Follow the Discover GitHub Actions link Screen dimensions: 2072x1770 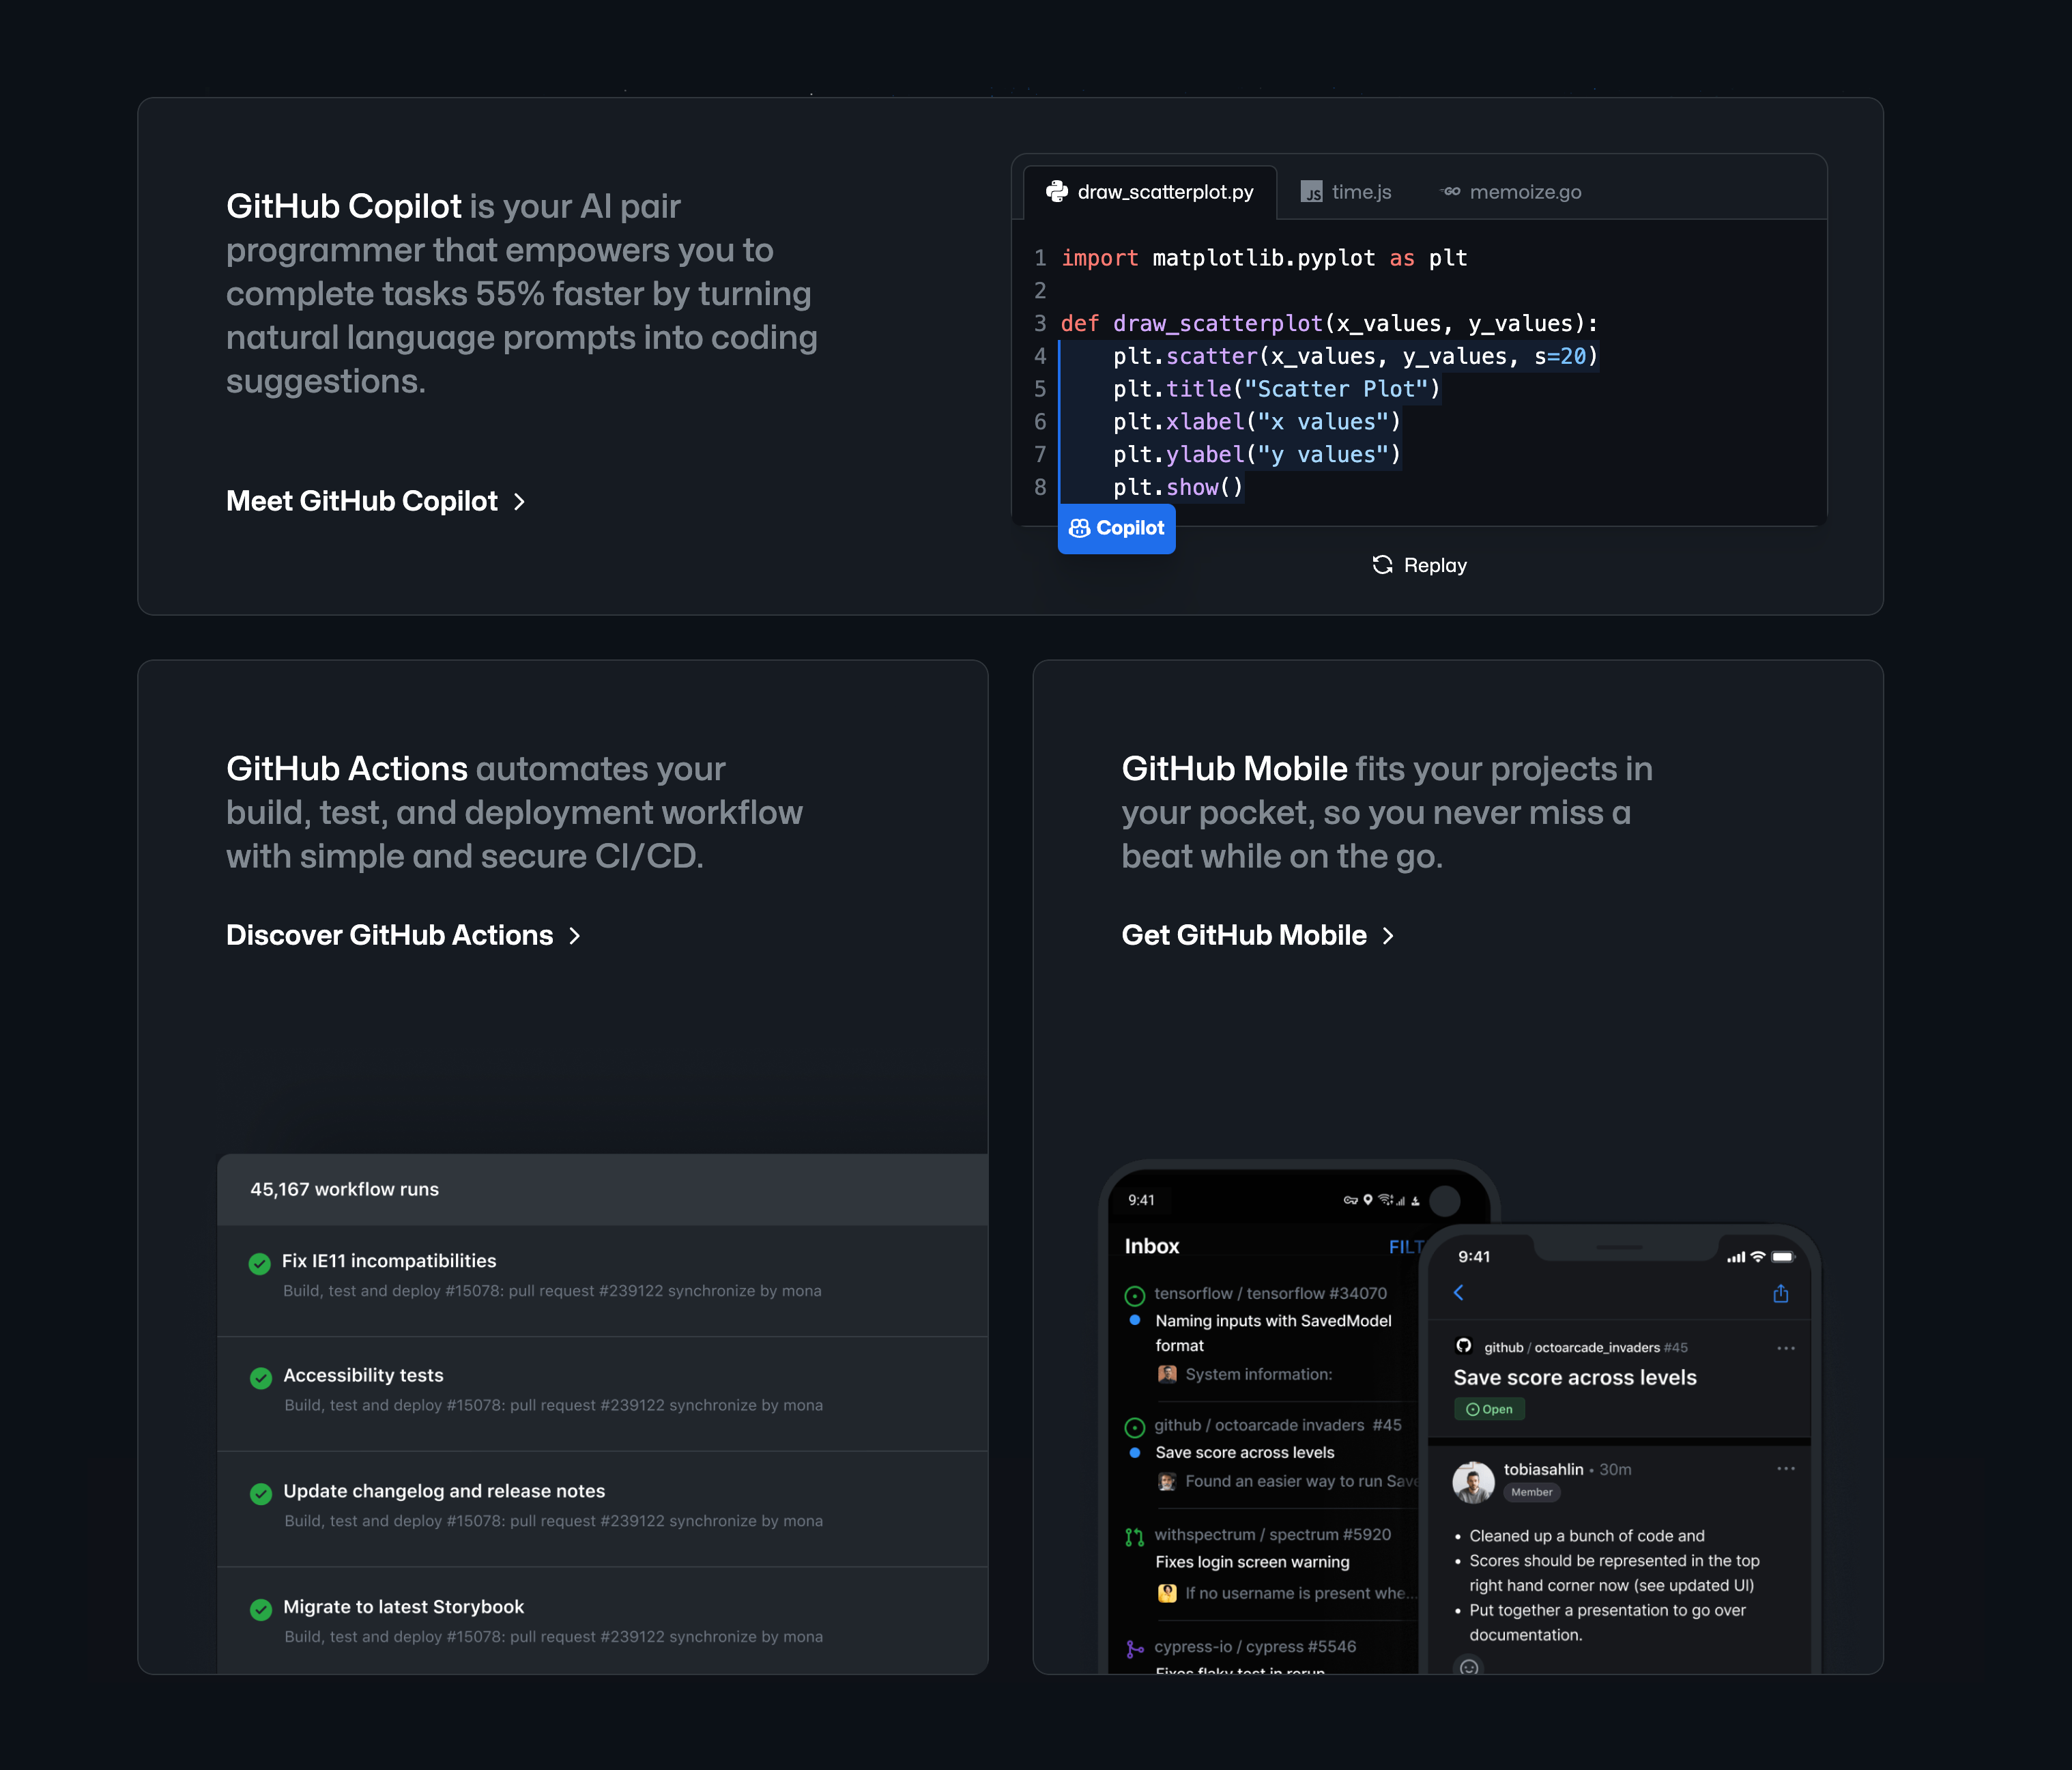(389, 935)
